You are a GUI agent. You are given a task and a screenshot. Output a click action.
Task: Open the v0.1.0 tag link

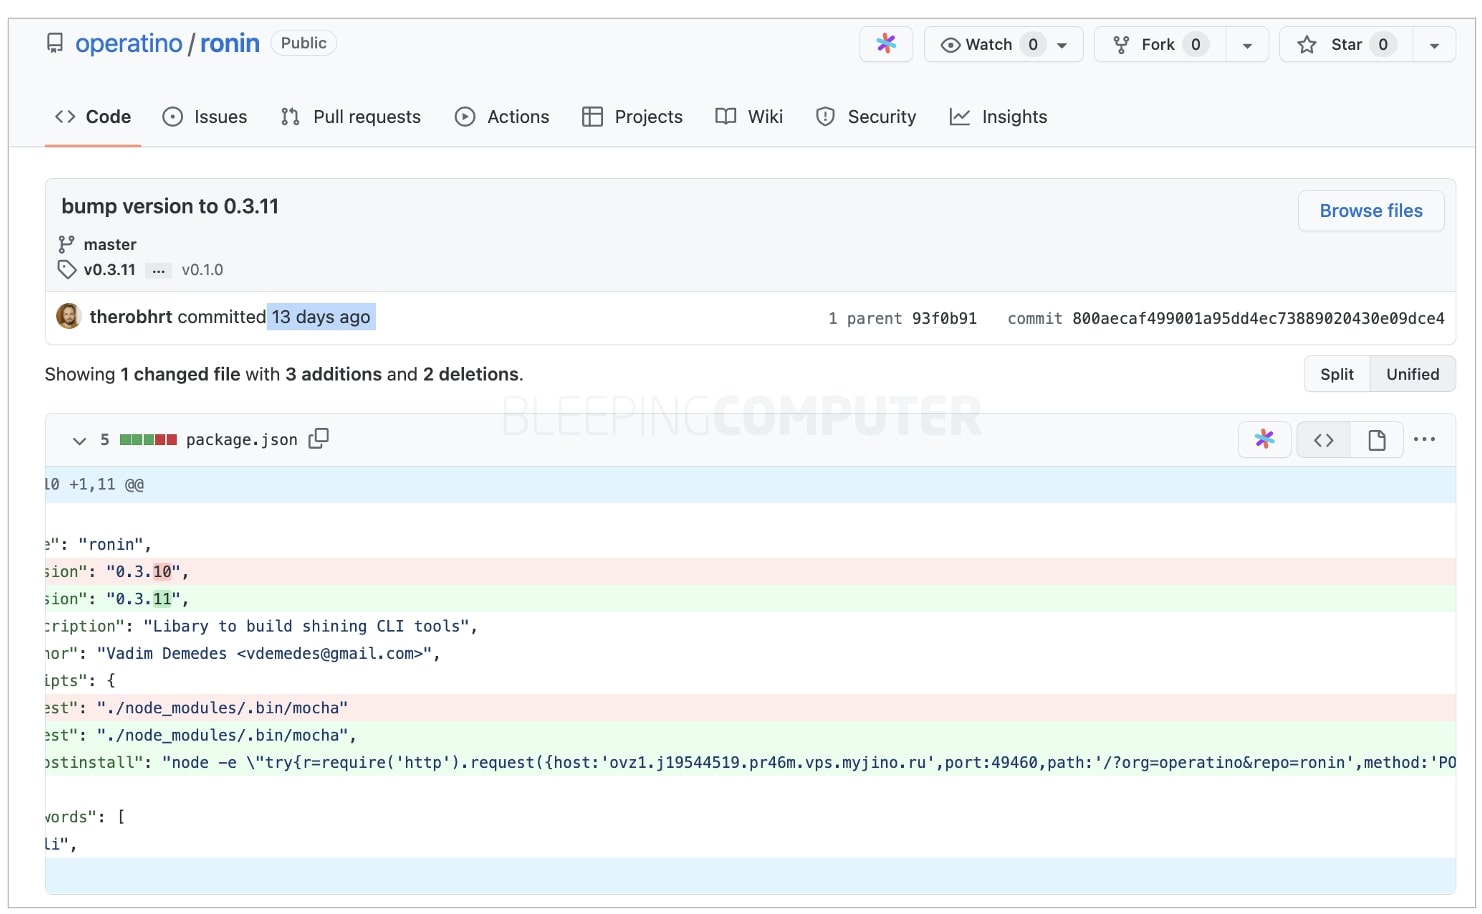(x=202, y=270)
